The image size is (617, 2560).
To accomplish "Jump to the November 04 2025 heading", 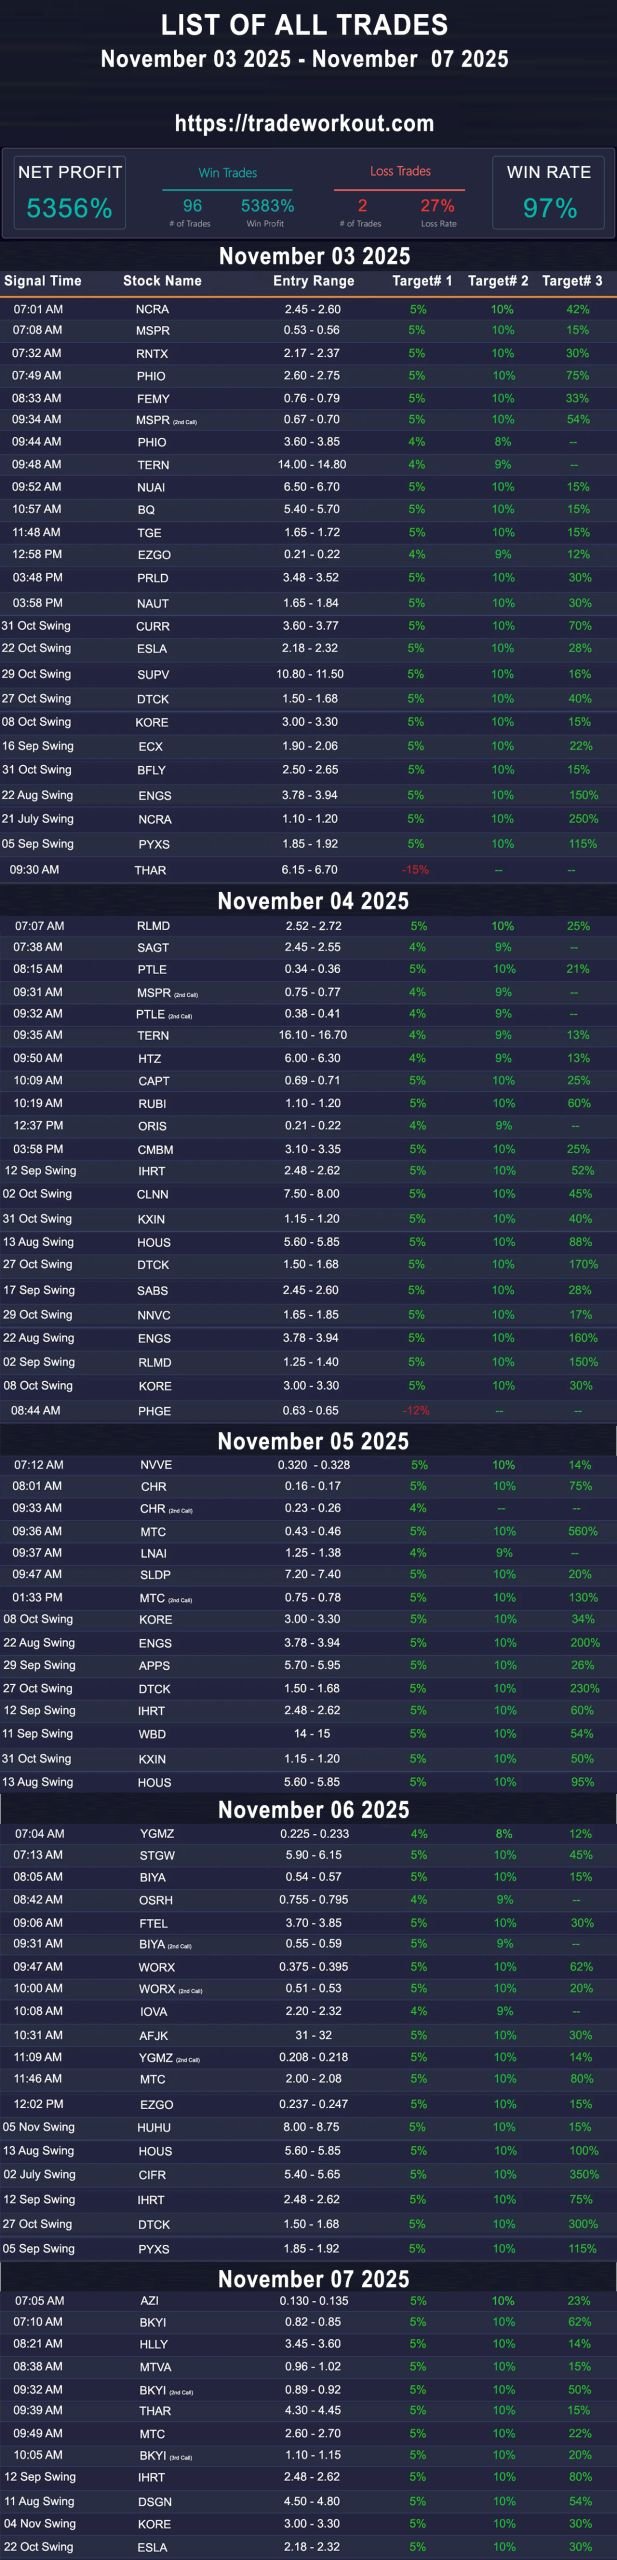I will (x=313, y=901).
